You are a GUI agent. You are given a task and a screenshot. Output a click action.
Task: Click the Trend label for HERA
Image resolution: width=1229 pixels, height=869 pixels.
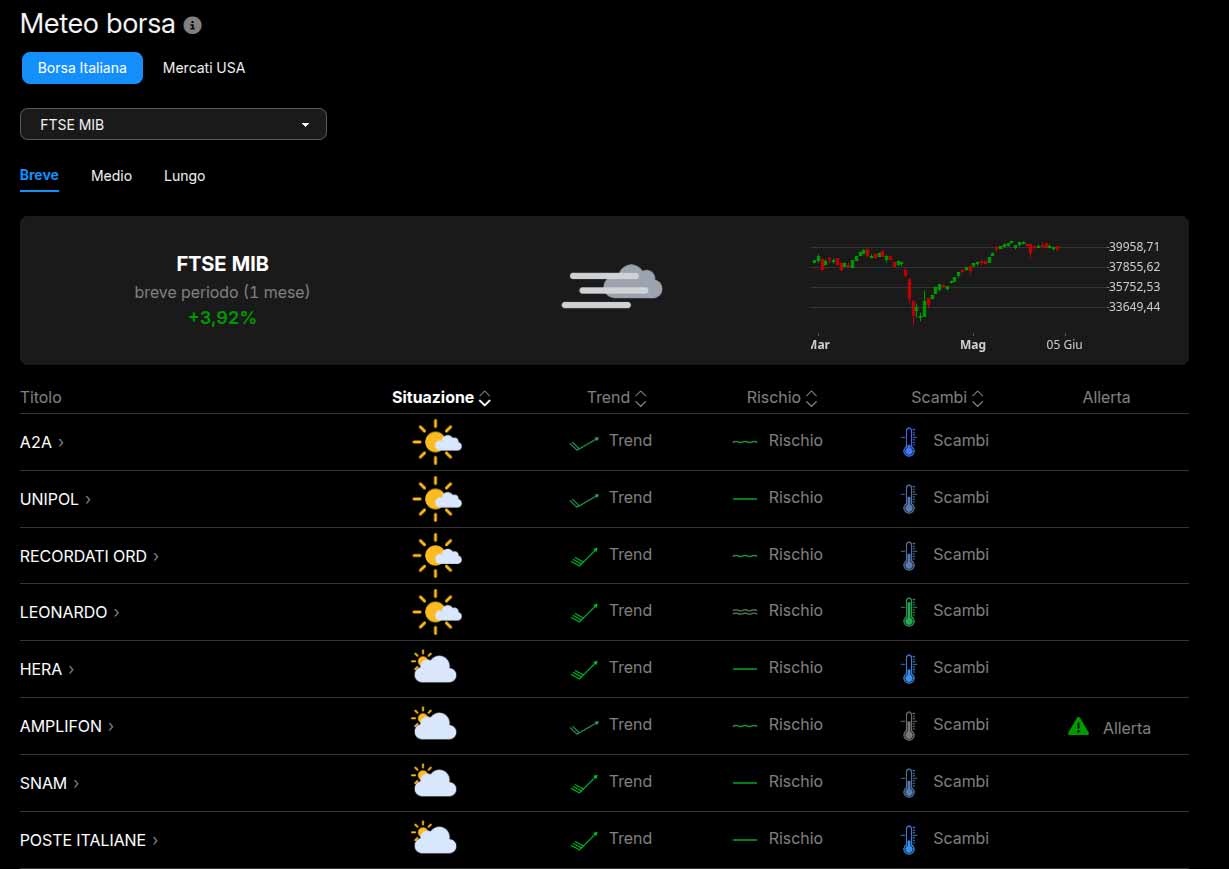630,667
